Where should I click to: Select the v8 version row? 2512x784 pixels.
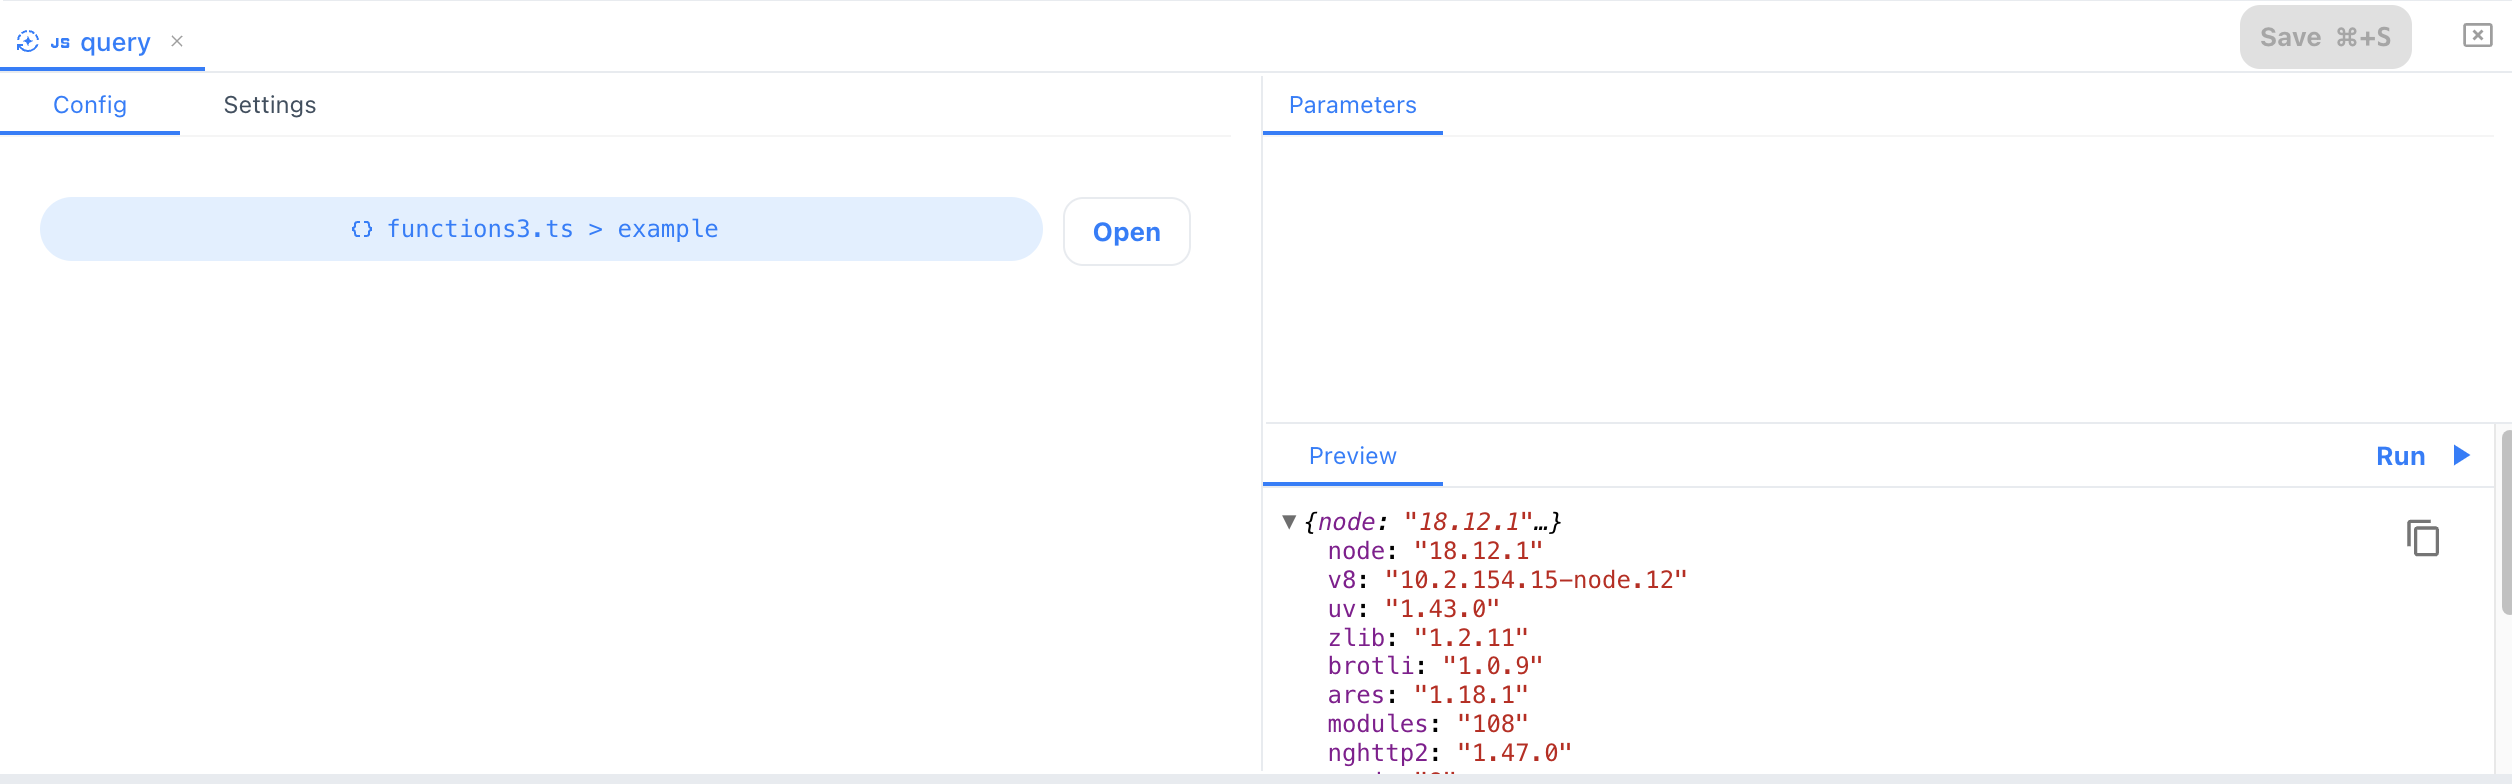pos(1506,580)
